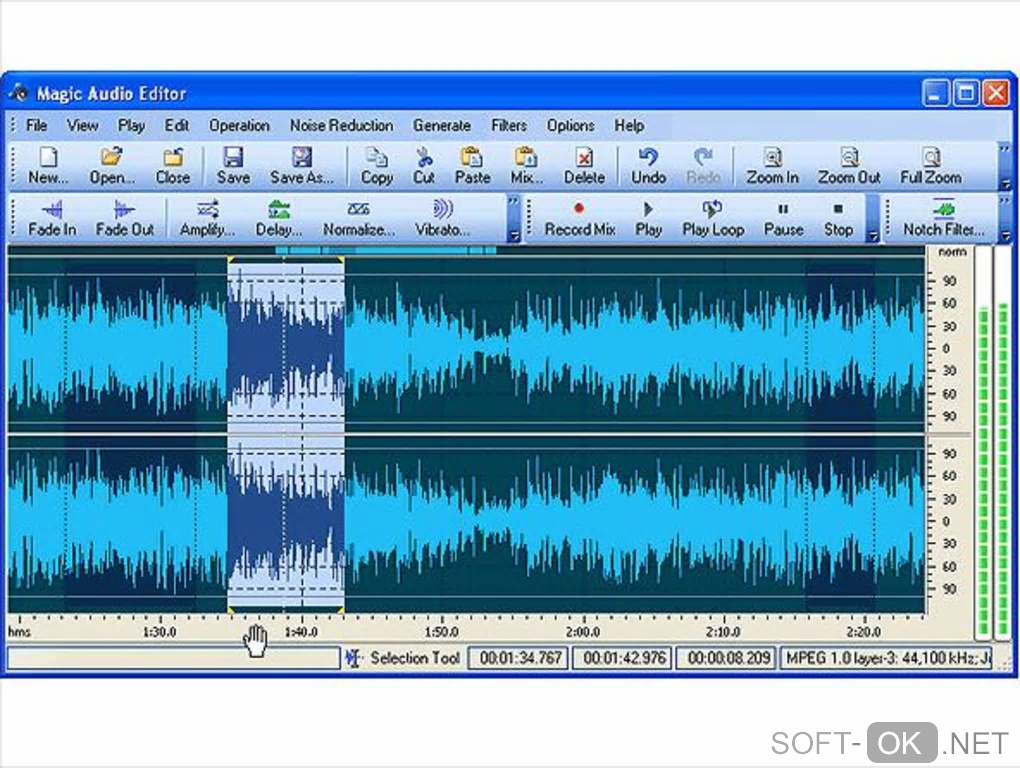Screen dimensions: 1020x768
Task: Start Record Mix
Action: click(579, 210)
